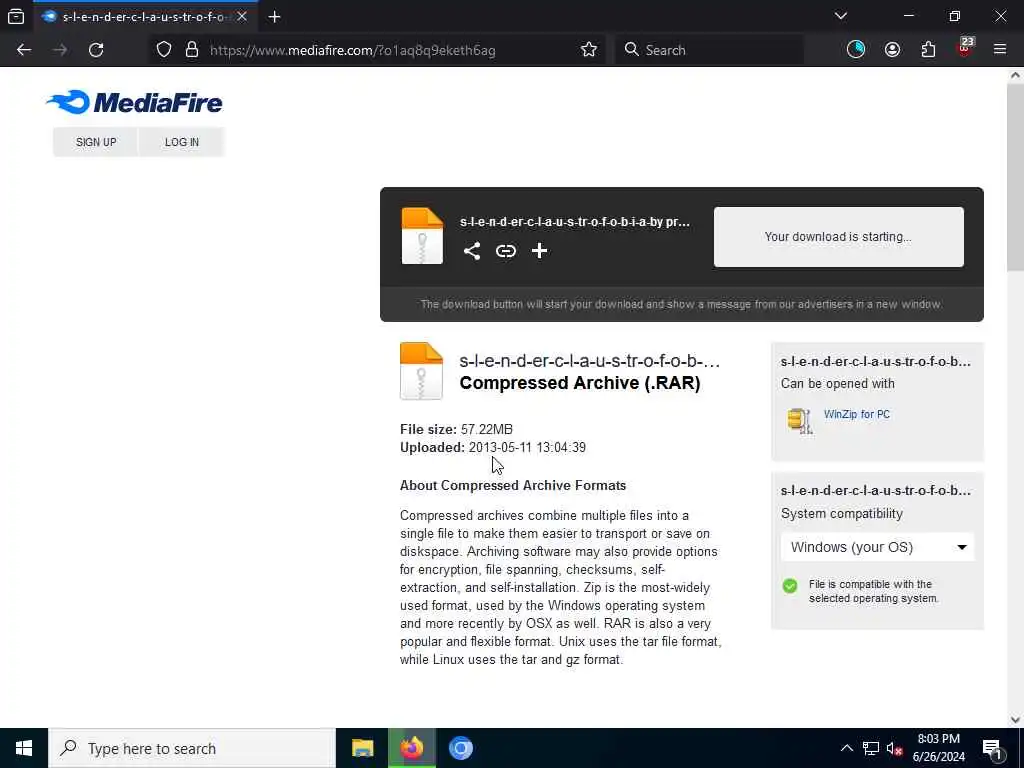Image resolution: width=1024 pixels, height=768 pixels.
Task: Reload the page with refresh icon
Action: [x=96, y=50]
